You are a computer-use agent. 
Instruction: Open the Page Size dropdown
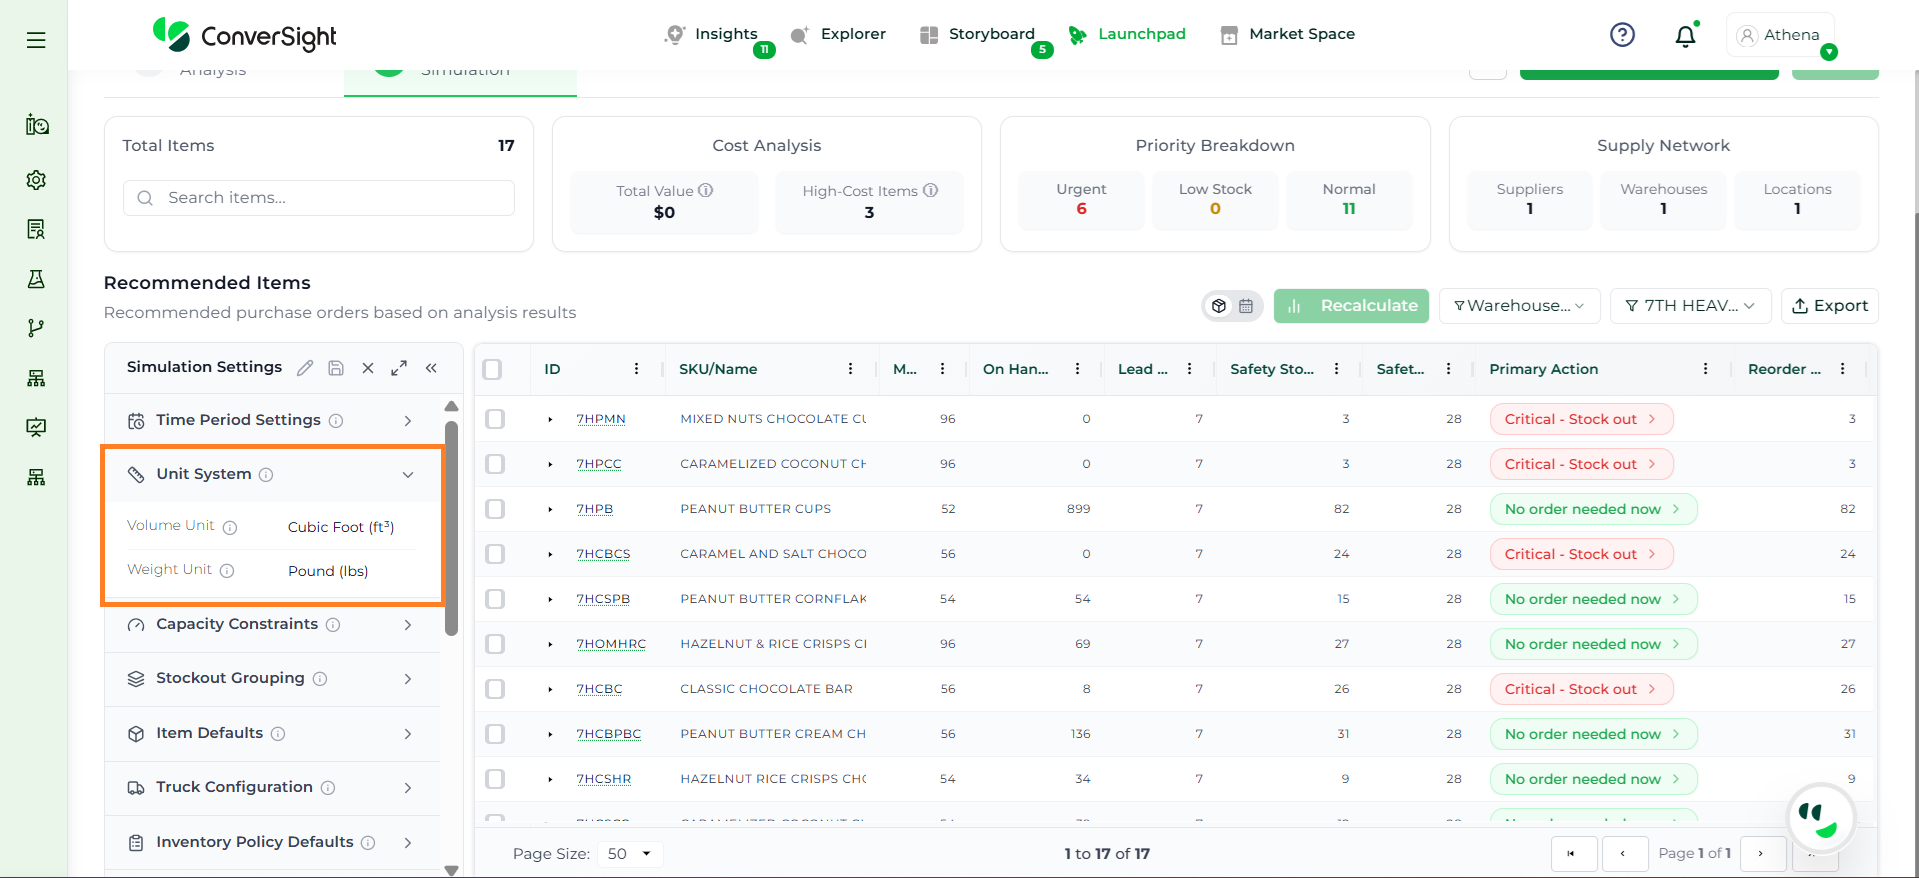629,854
